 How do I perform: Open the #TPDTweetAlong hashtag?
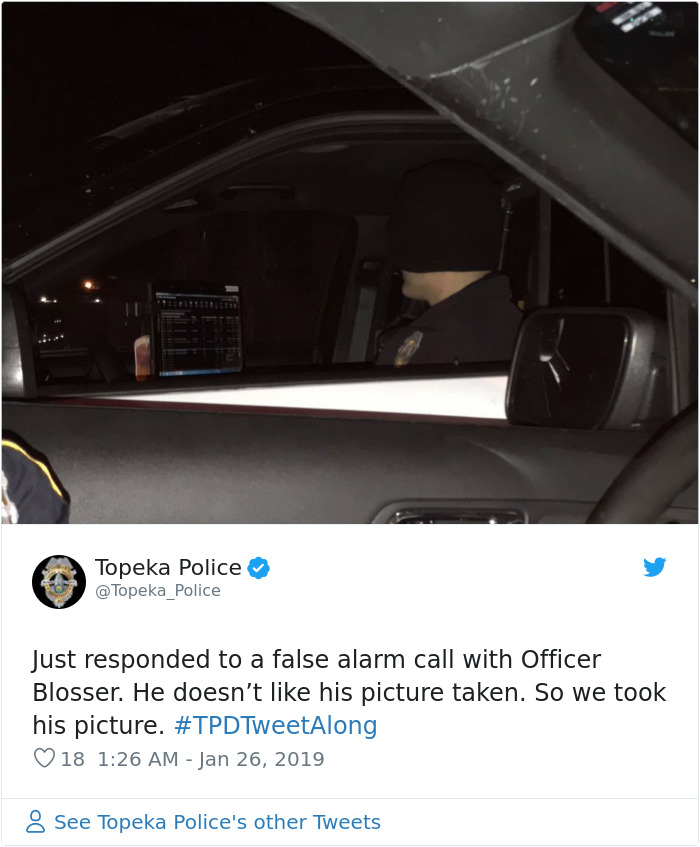(275, 725)
